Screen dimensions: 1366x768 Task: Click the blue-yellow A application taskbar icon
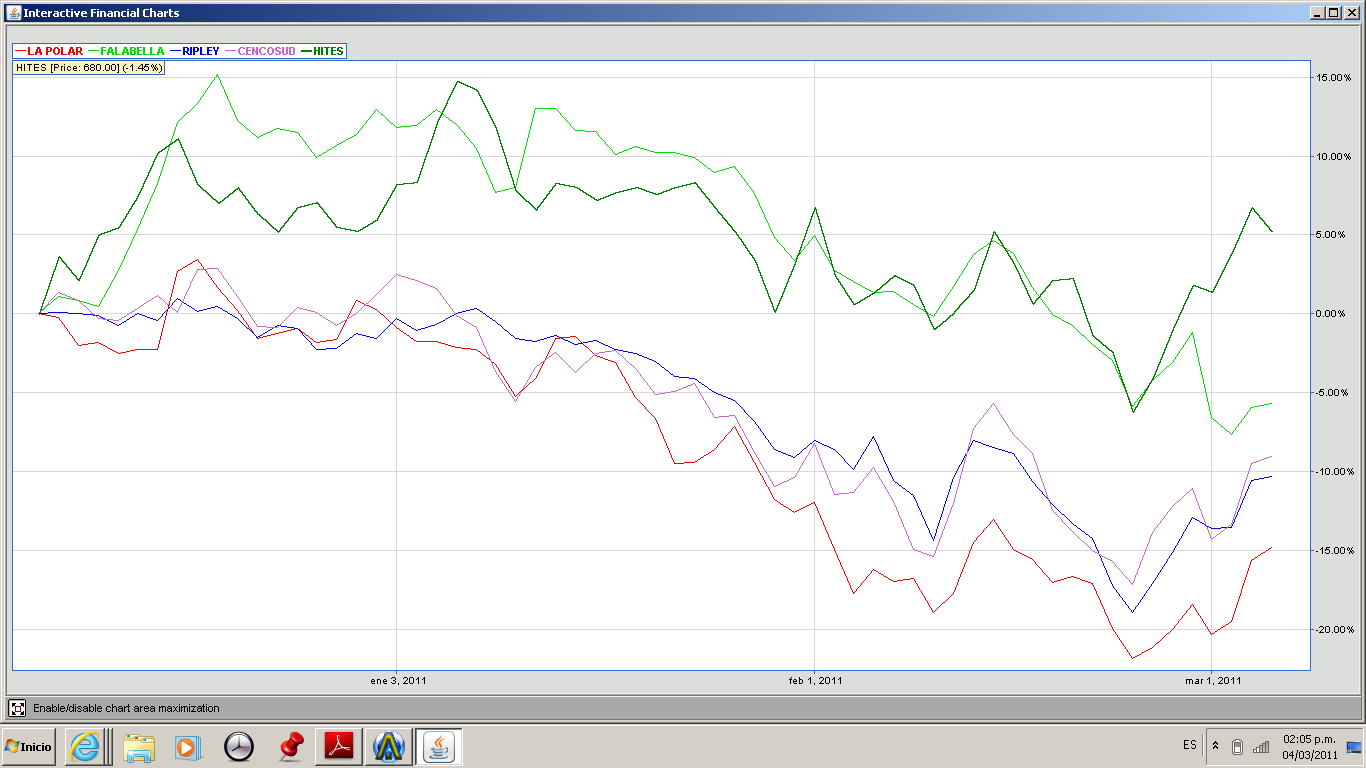coord(388,746)
